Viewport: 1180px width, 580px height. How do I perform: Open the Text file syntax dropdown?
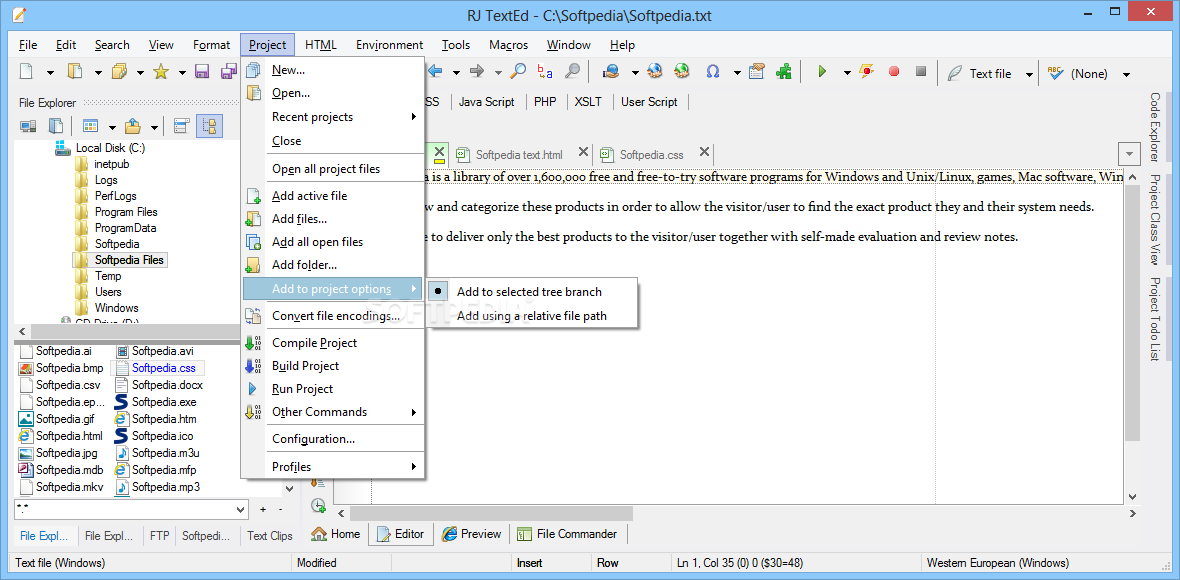click(1028, 74)
